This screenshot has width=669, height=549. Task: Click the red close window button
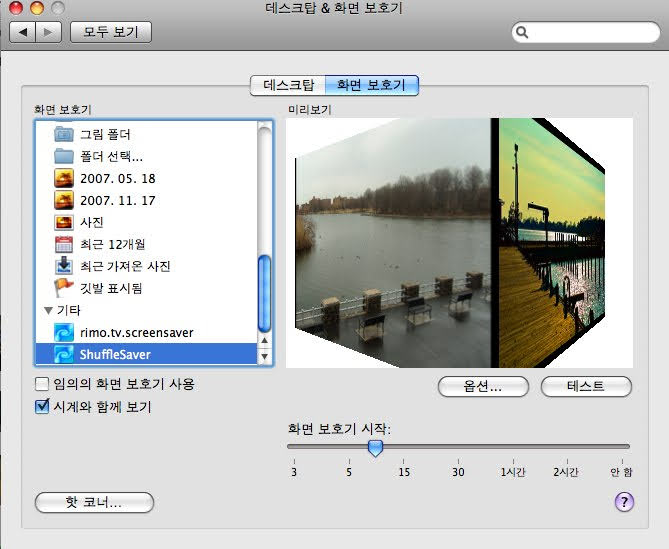pyautogui.click(x=16, y=7)
